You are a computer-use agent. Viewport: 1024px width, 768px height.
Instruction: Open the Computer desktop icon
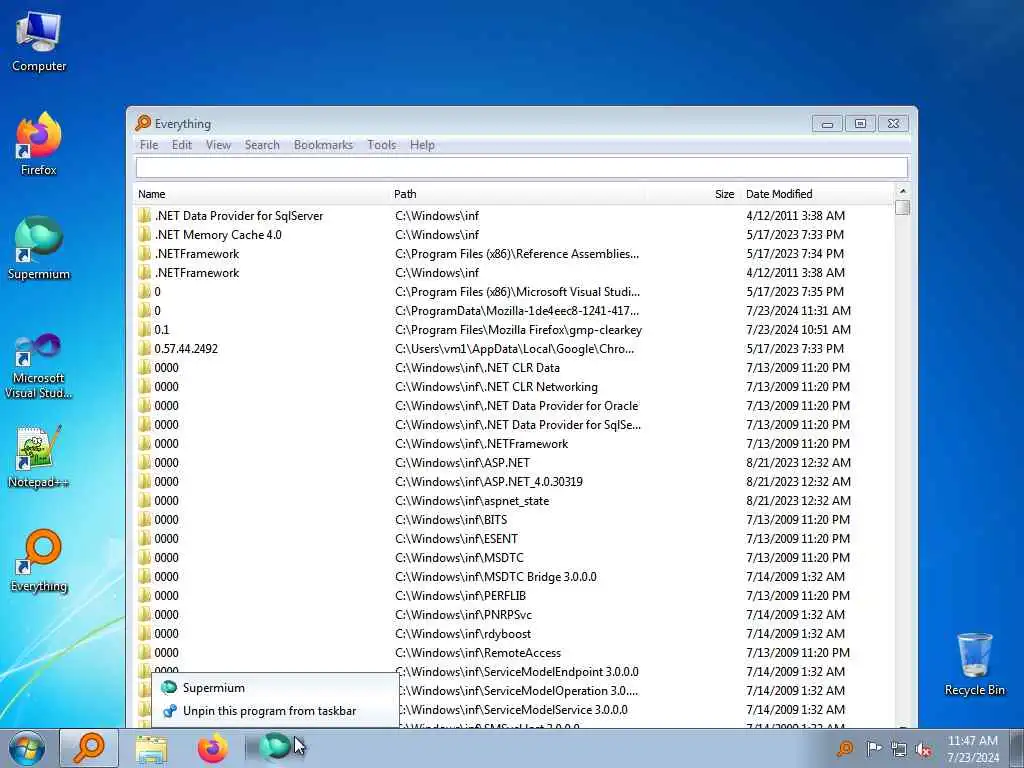click(x=39, y=42)
